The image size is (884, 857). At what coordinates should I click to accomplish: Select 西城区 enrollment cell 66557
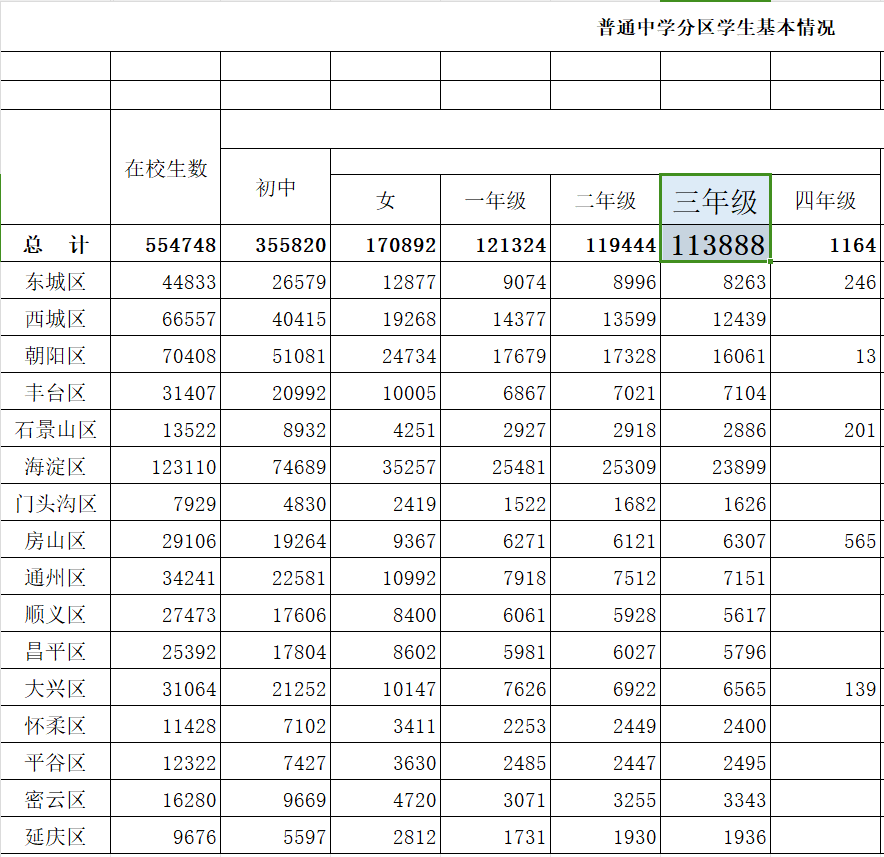(165, 319)
